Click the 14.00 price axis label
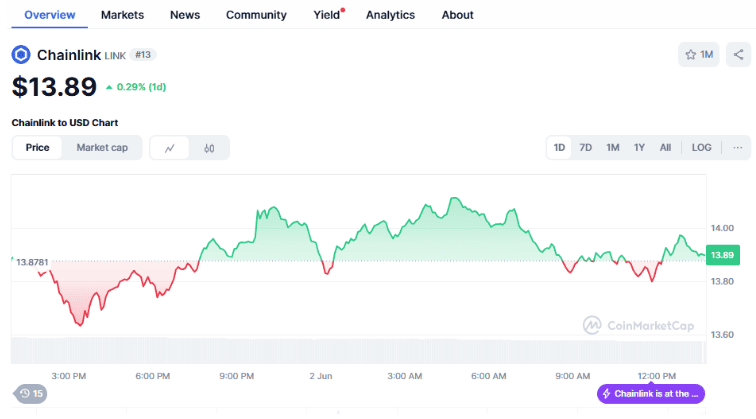756x419 pixels. point(722,228)
